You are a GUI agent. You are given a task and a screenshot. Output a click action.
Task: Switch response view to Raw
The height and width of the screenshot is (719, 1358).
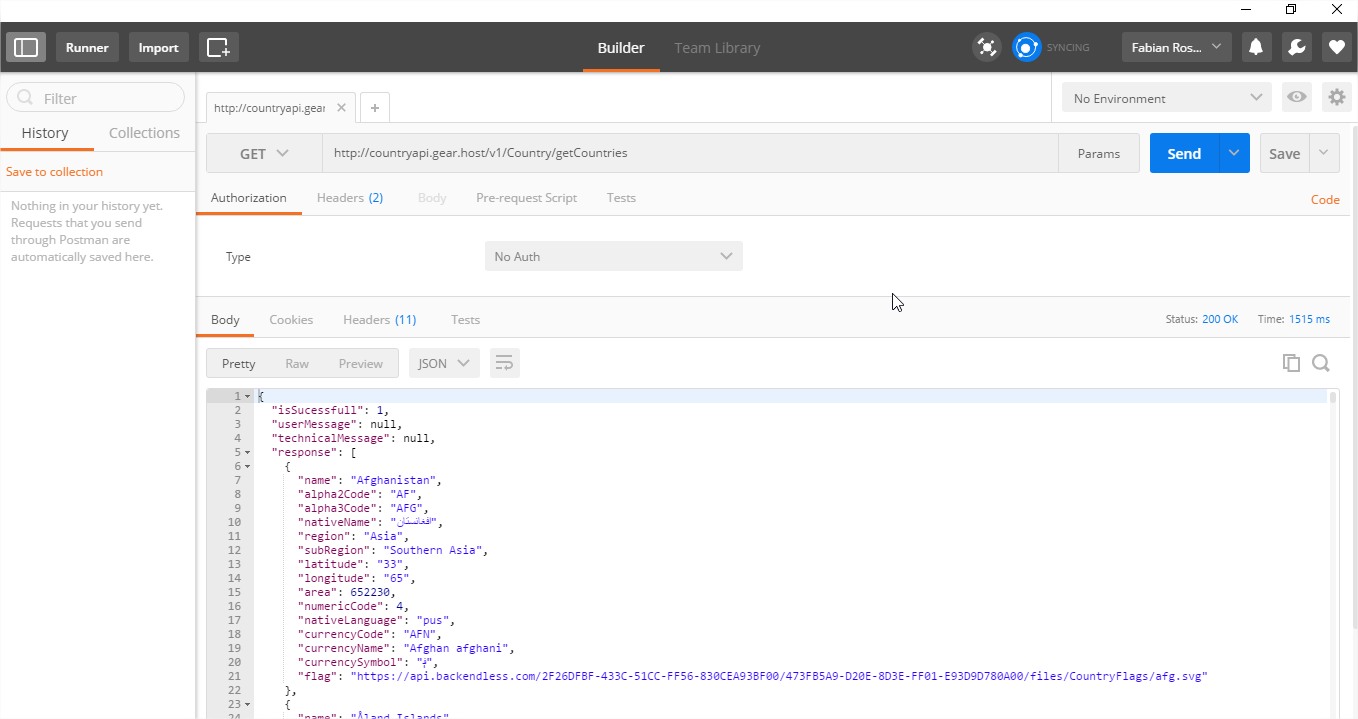pyautogui.click(x=297, y=364)
